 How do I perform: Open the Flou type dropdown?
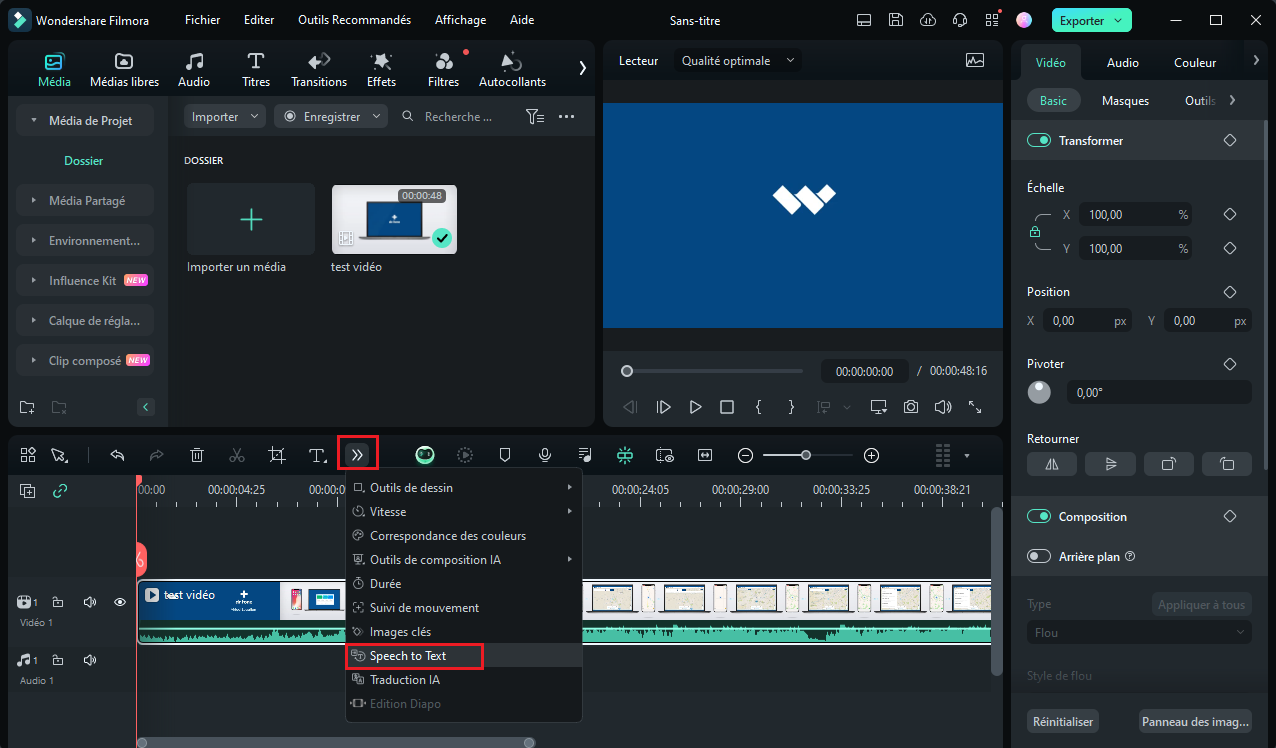[x=1139, y=633]
